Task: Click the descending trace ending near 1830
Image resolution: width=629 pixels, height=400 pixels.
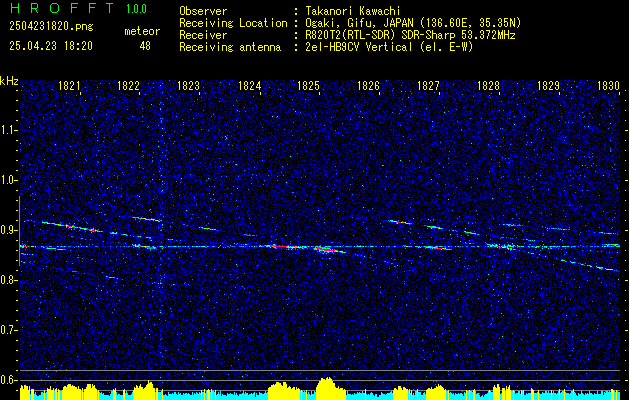Action: (x=590, y=265)
